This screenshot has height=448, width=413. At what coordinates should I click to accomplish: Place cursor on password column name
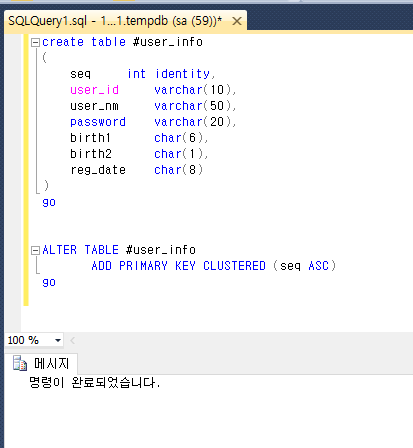98,122
